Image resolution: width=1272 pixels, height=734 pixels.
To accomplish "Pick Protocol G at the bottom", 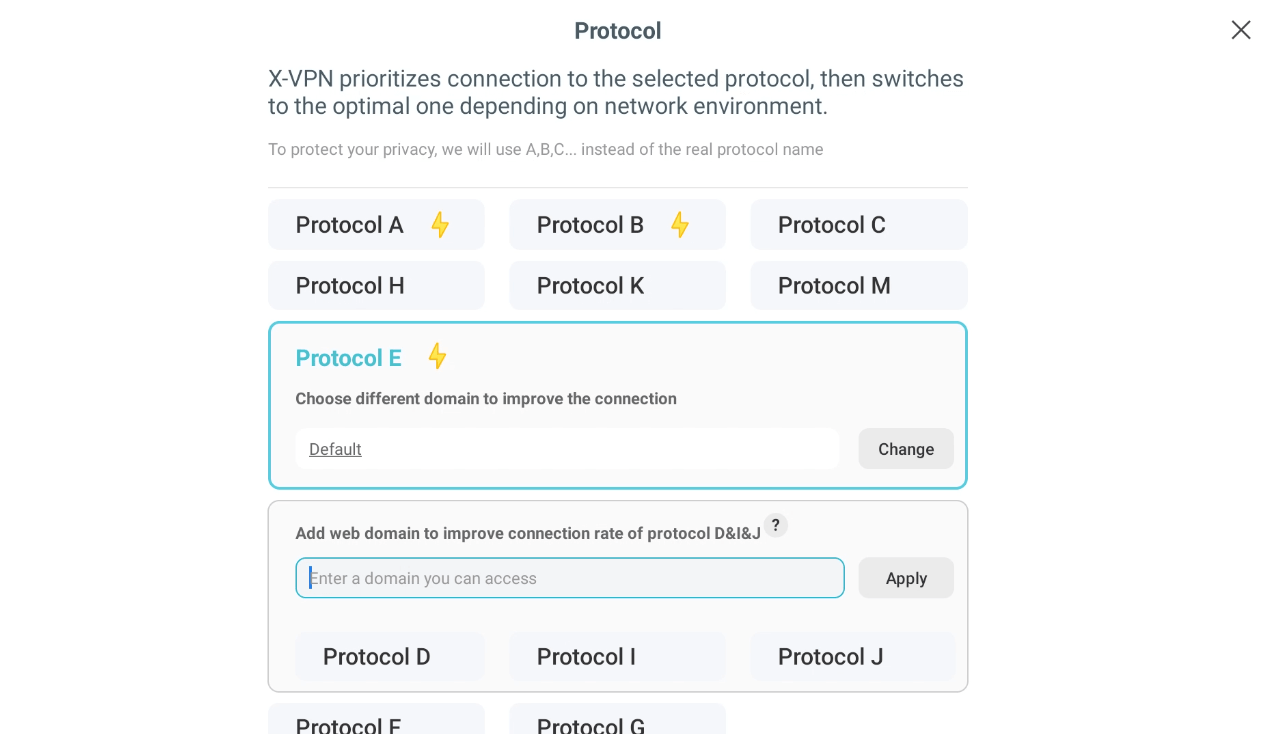I will (617, 722).
